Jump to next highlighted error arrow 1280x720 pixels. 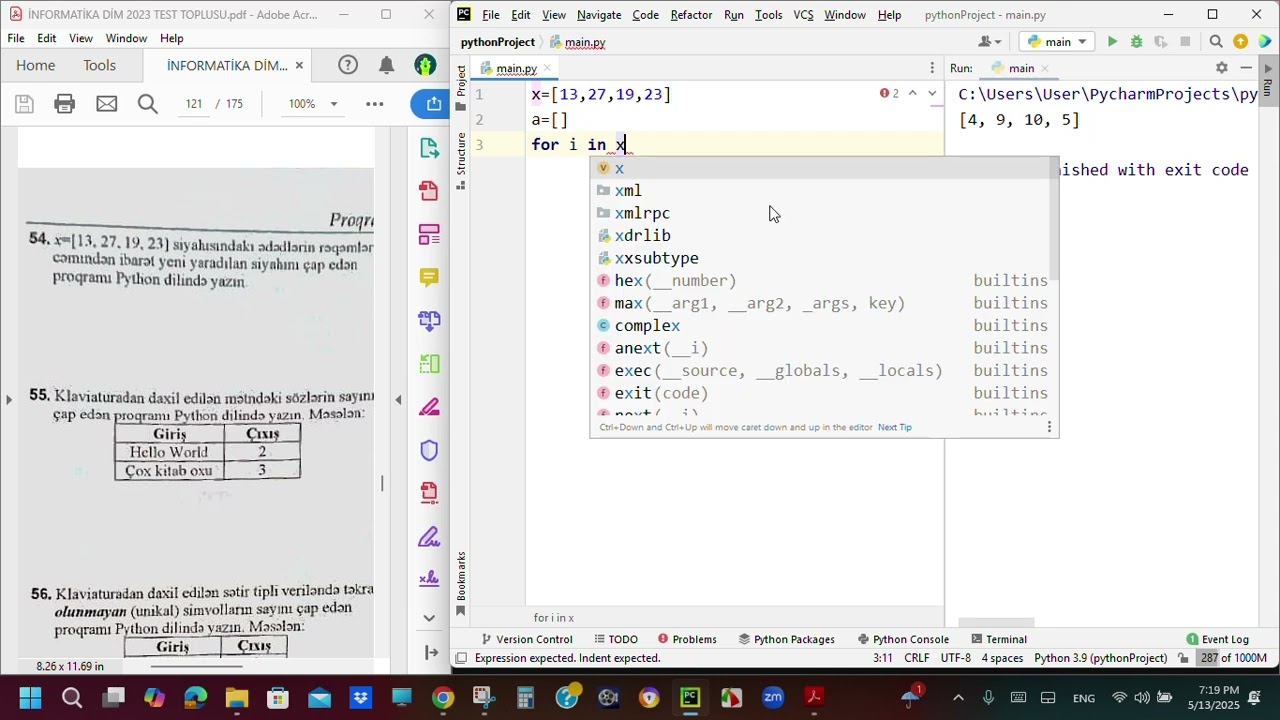point(932,93)
